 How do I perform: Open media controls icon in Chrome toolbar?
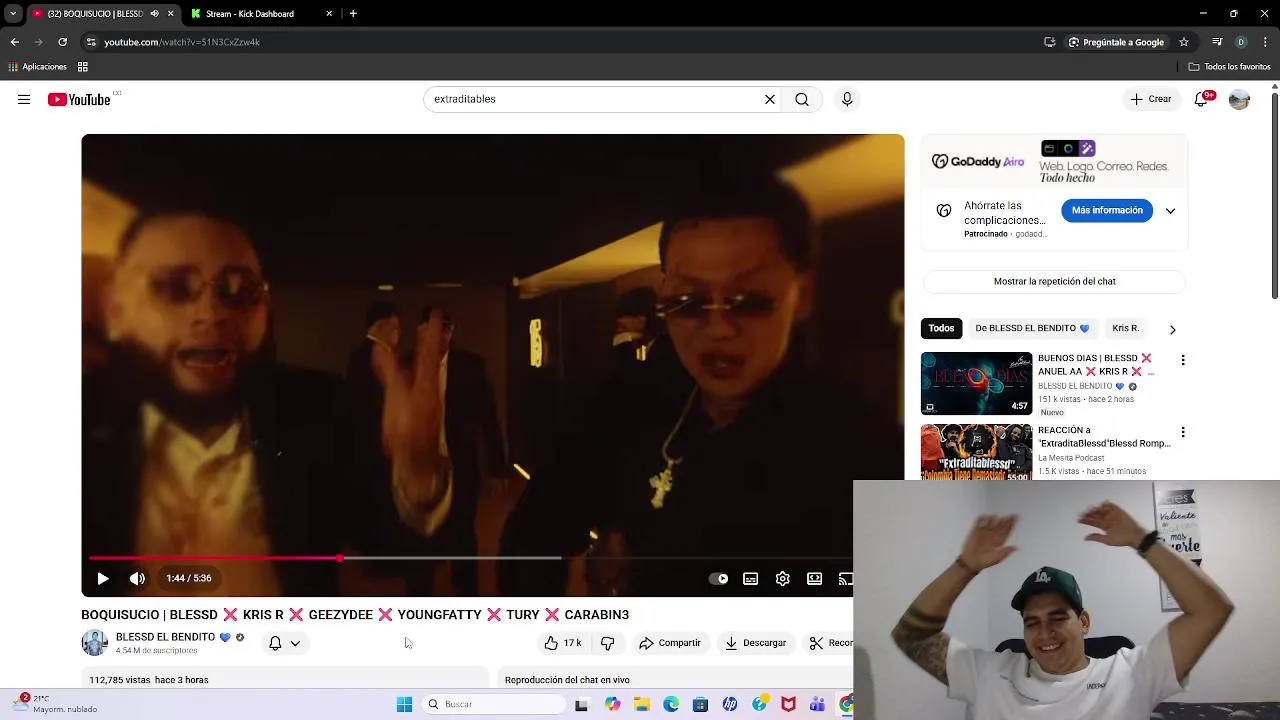pos(1217,42)
